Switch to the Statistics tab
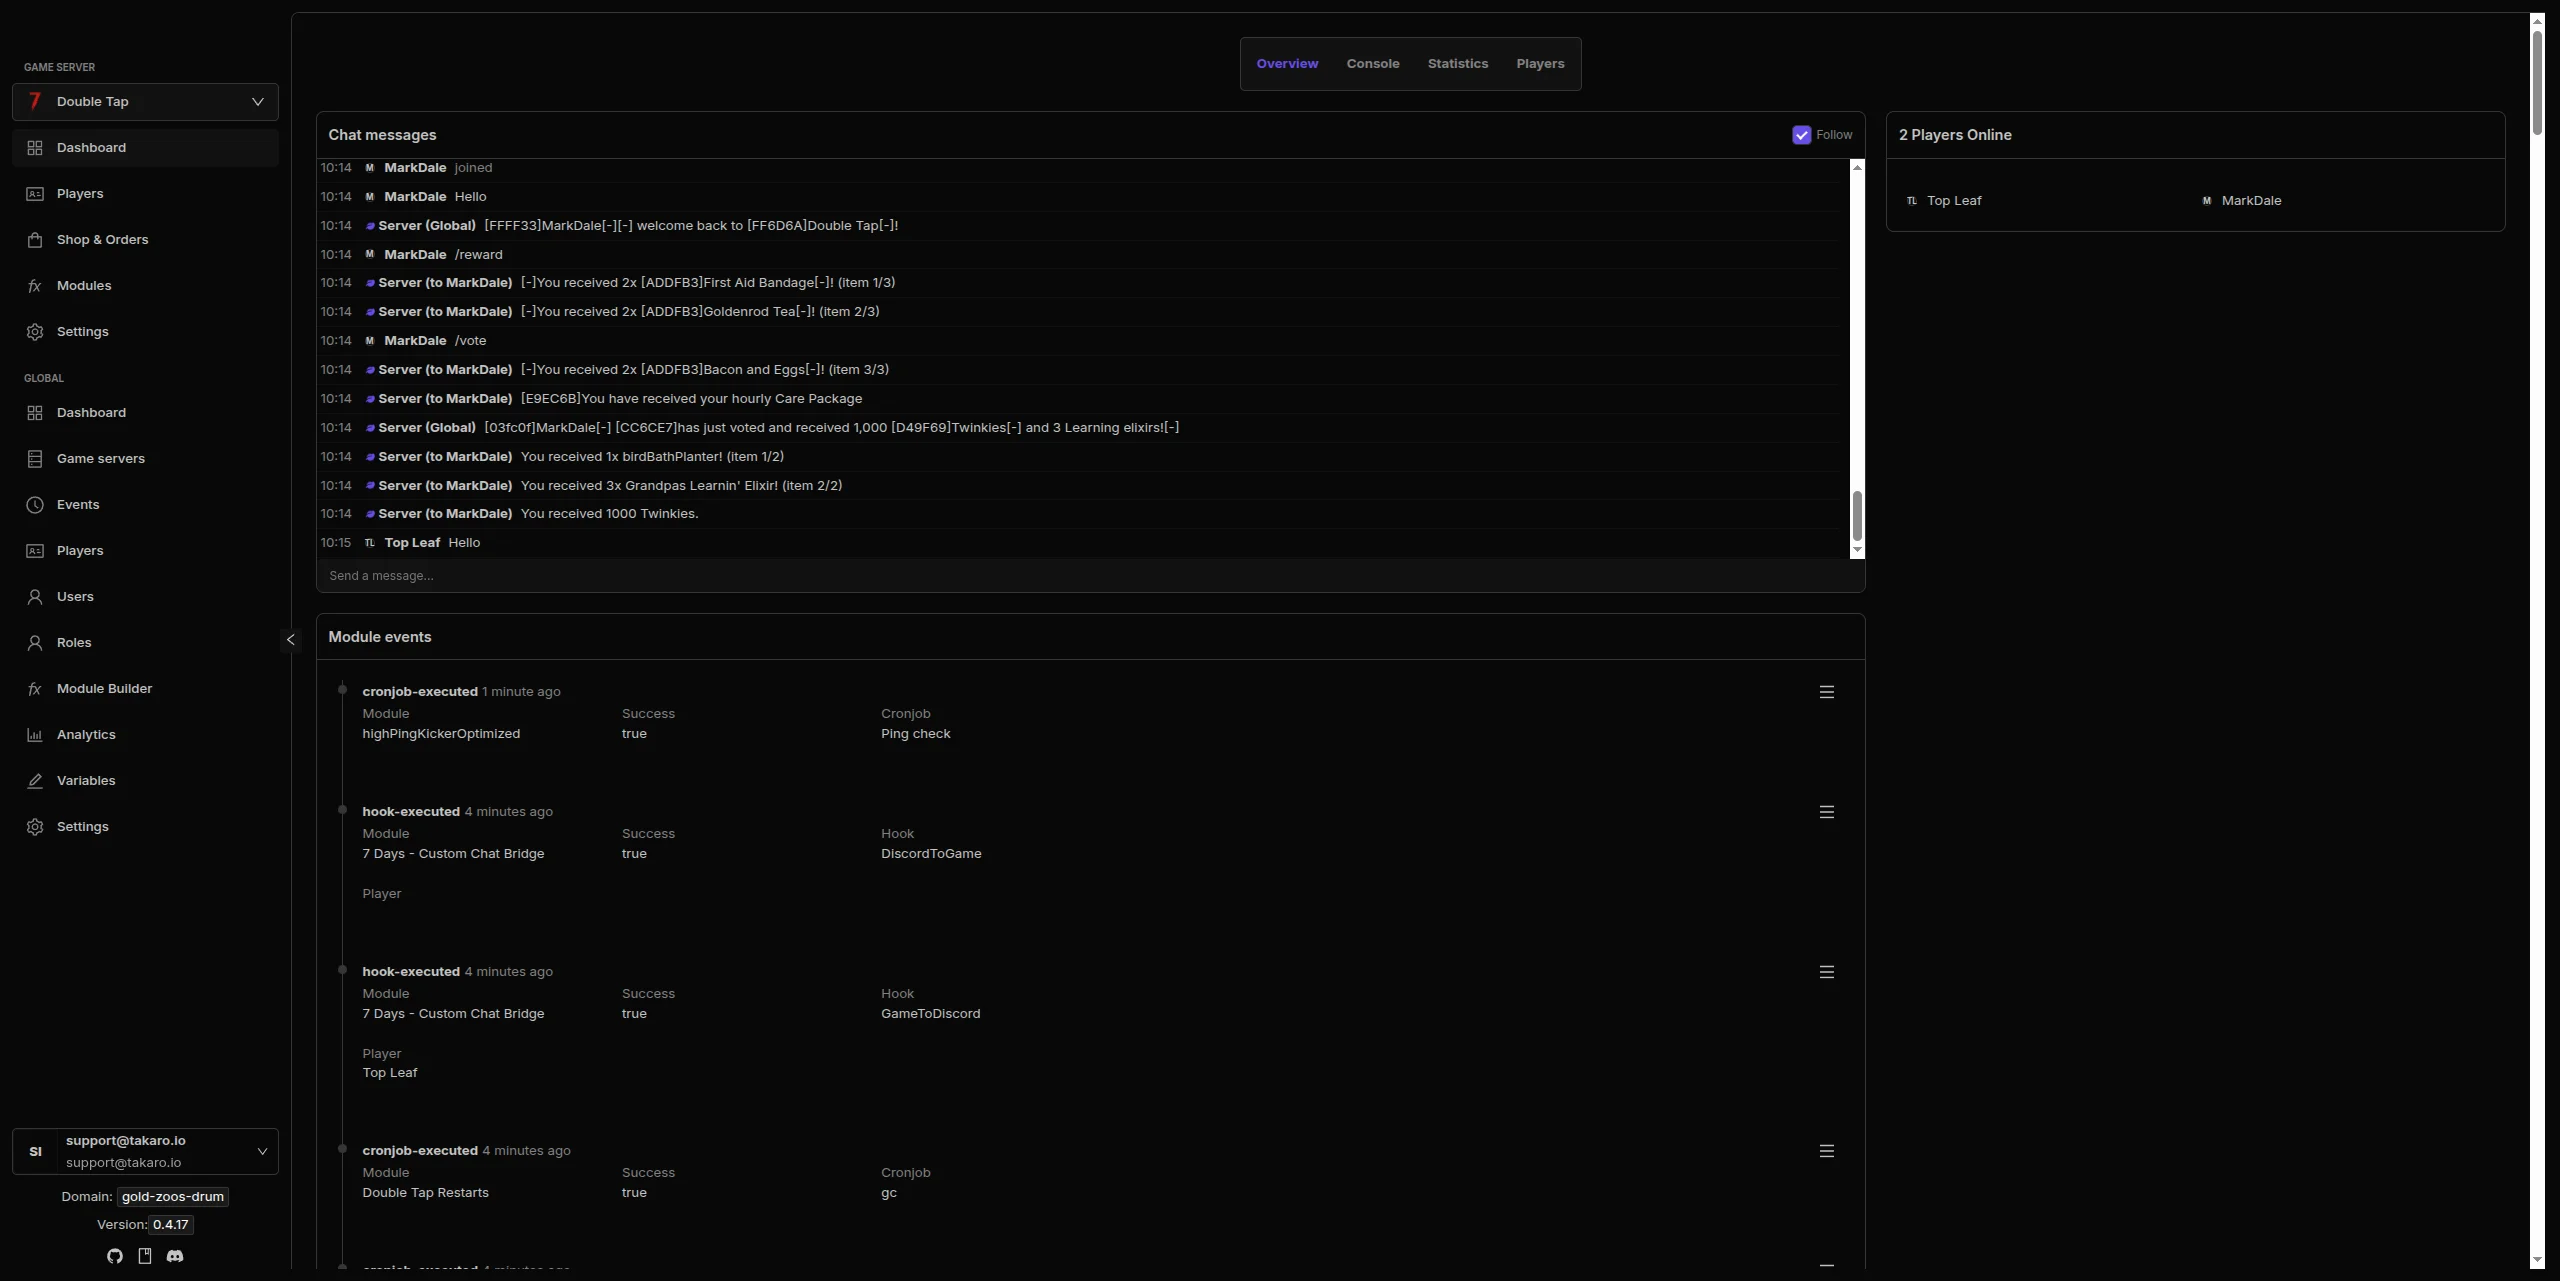 tap(1457, 63)
